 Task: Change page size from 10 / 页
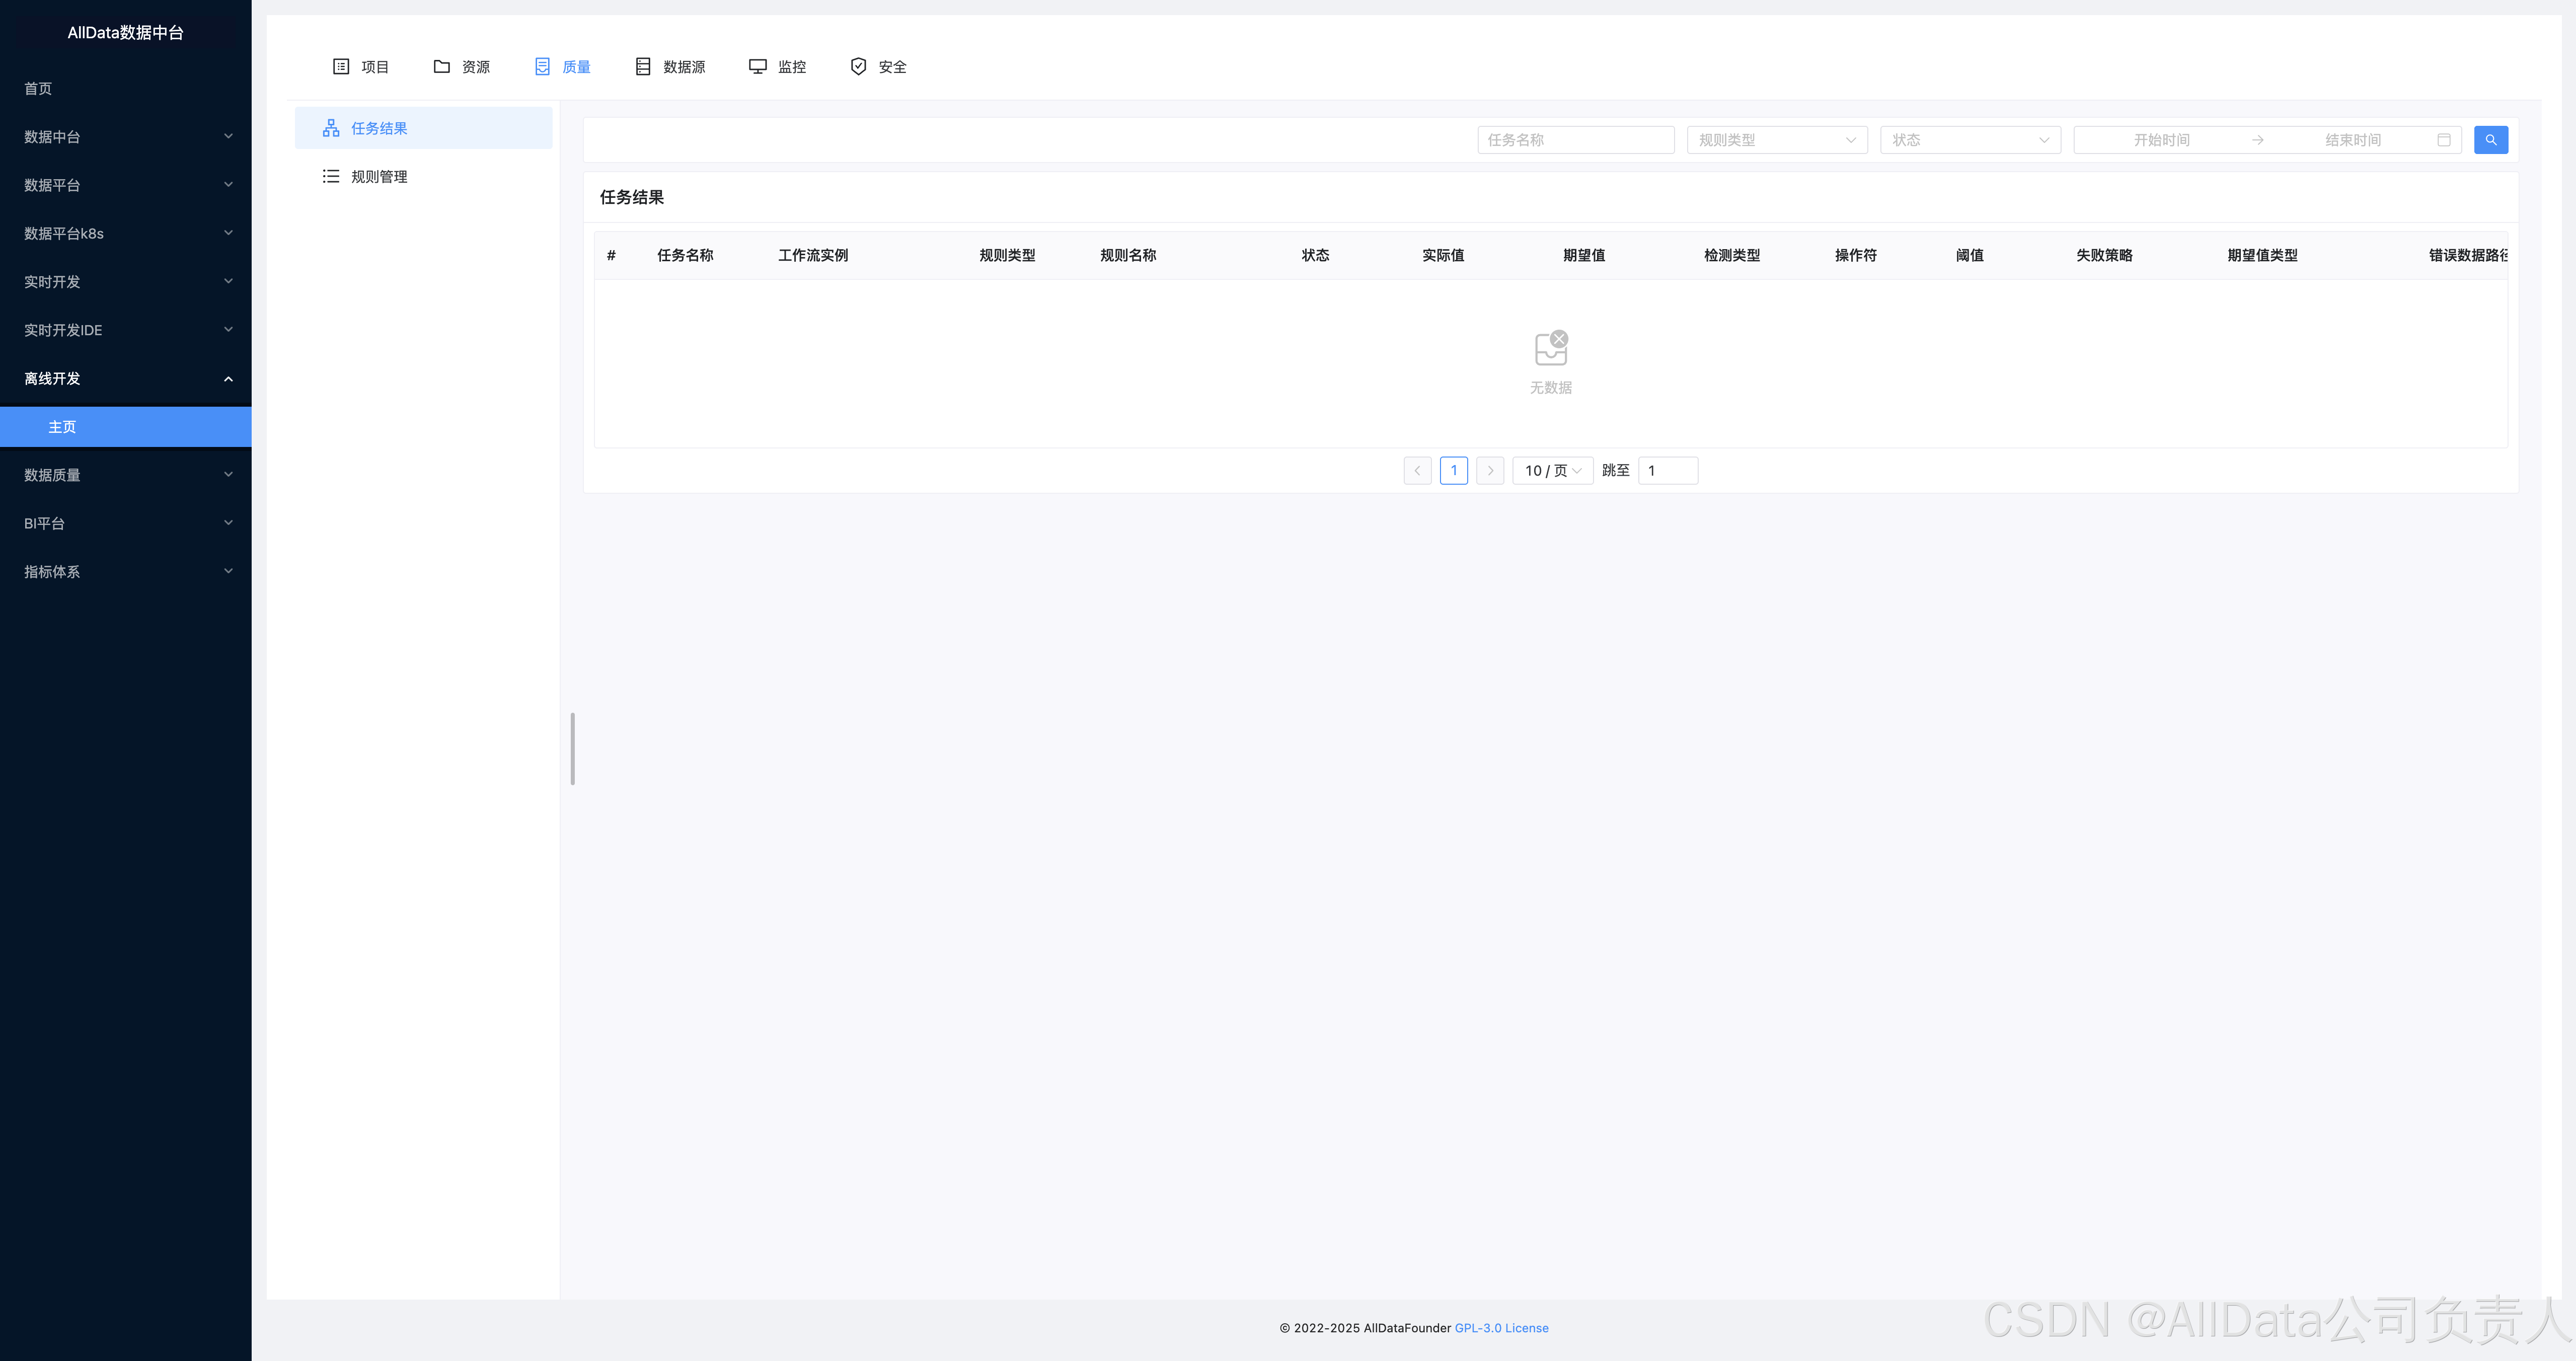[1552, 471]
